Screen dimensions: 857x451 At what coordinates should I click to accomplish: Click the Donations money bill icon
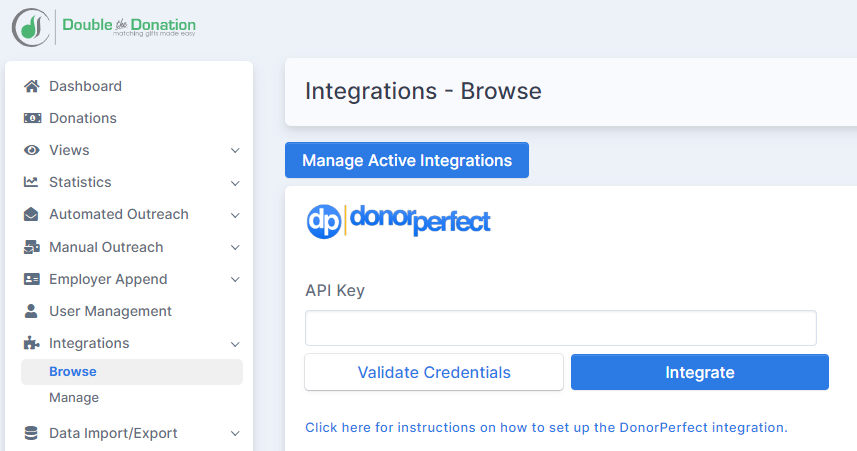coord(32,118)
